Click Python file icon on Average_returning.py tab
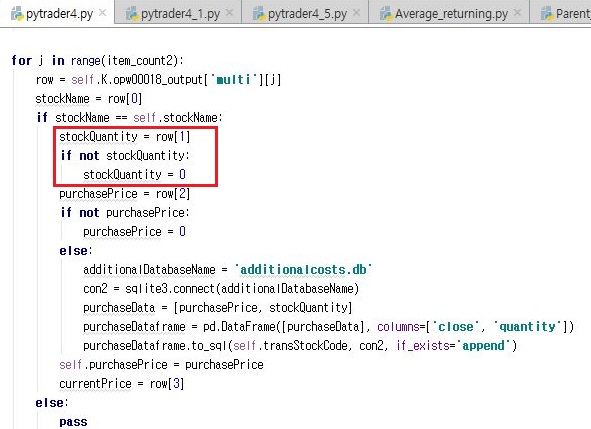Viewport: 591px width, 429px height. [x=386, y=14]
